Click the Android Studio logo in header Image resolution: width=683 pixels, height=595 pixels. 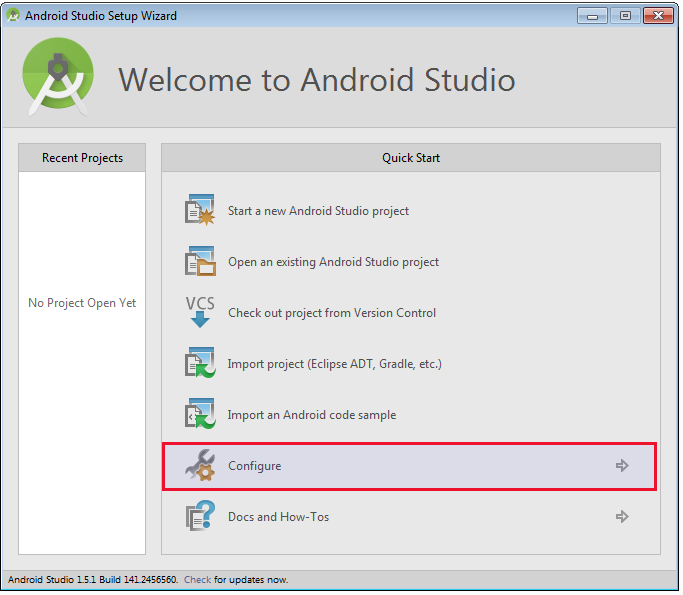58,77
